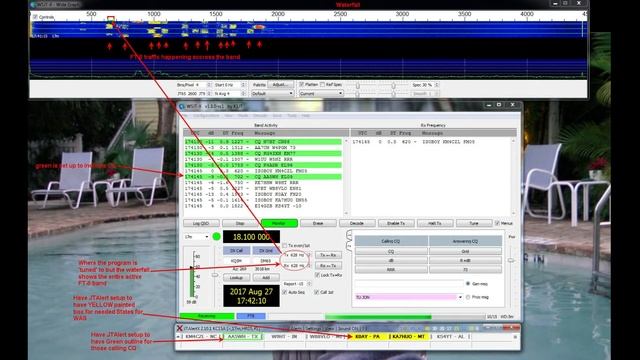
Task: Toggle the Auto Seq checkbox
Action: coord(285,292)
